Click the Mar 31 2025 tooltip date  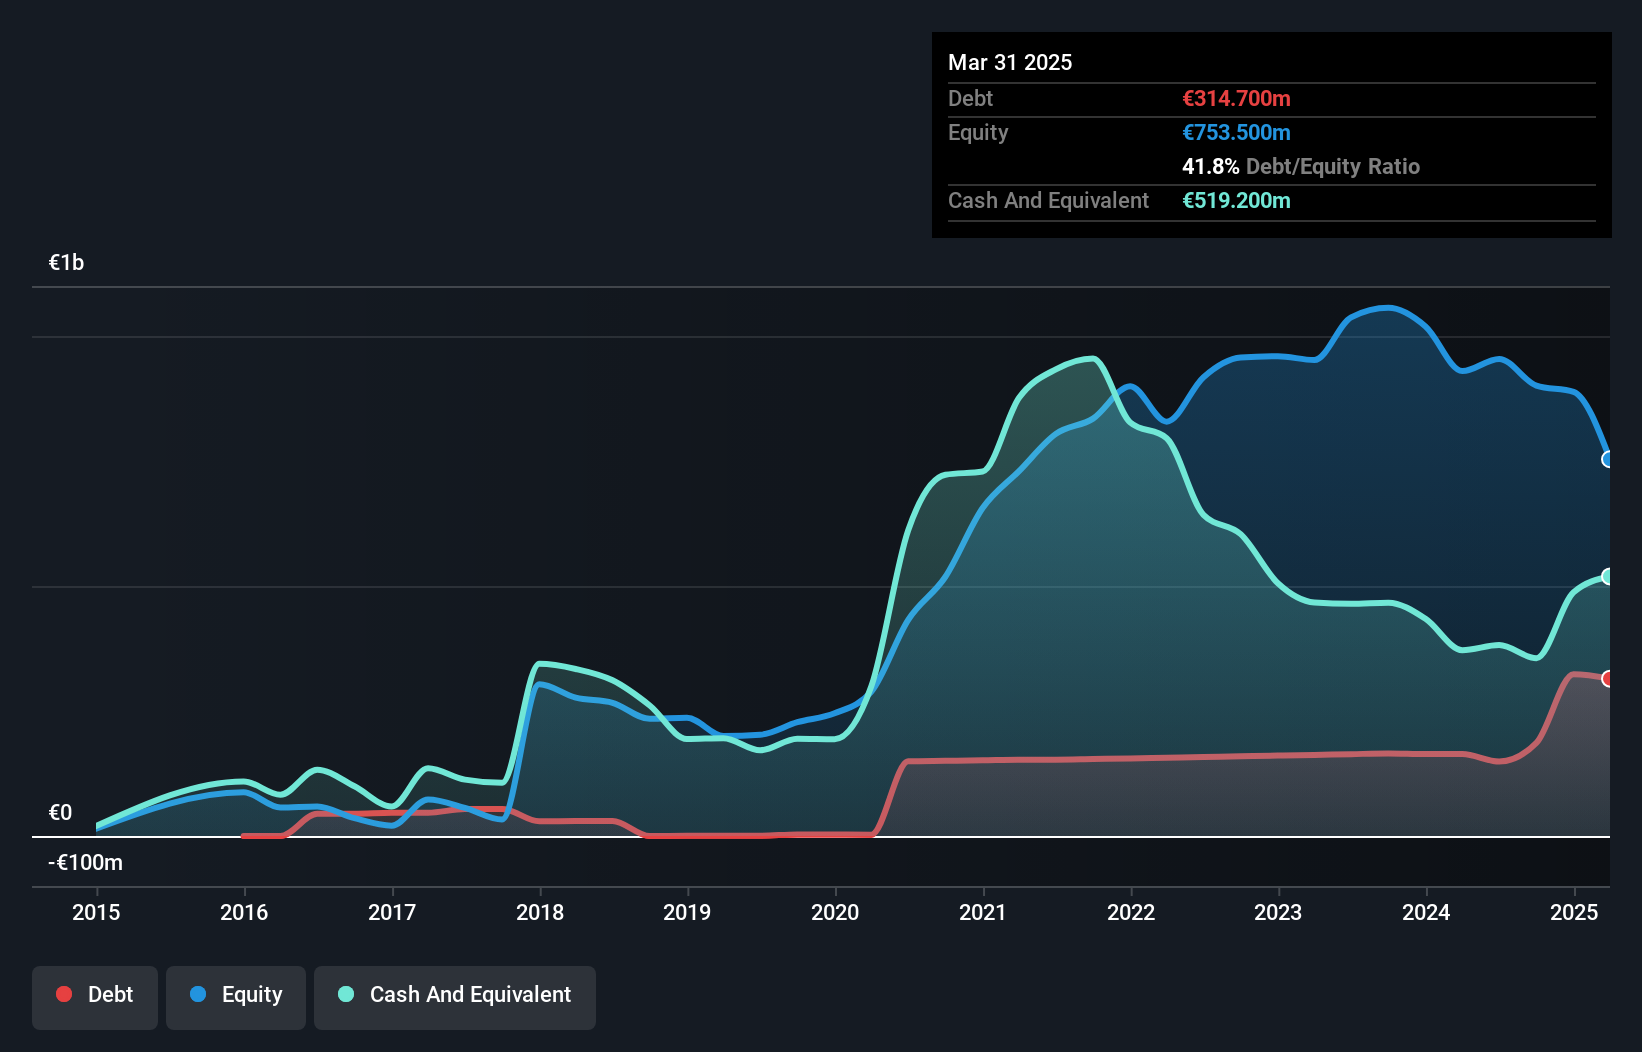pyautogui.click(x=1010, y=62)
